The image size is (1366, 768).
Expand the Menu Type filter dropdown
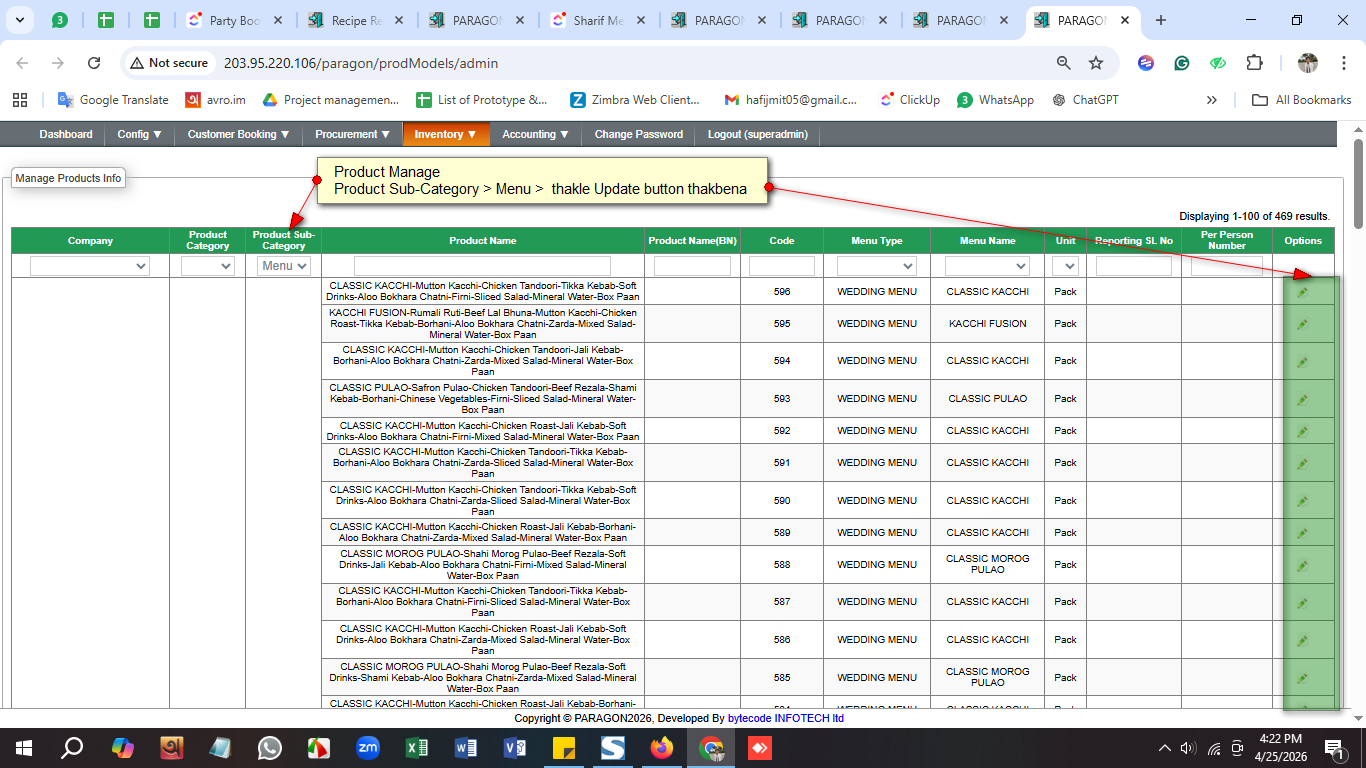876,266
